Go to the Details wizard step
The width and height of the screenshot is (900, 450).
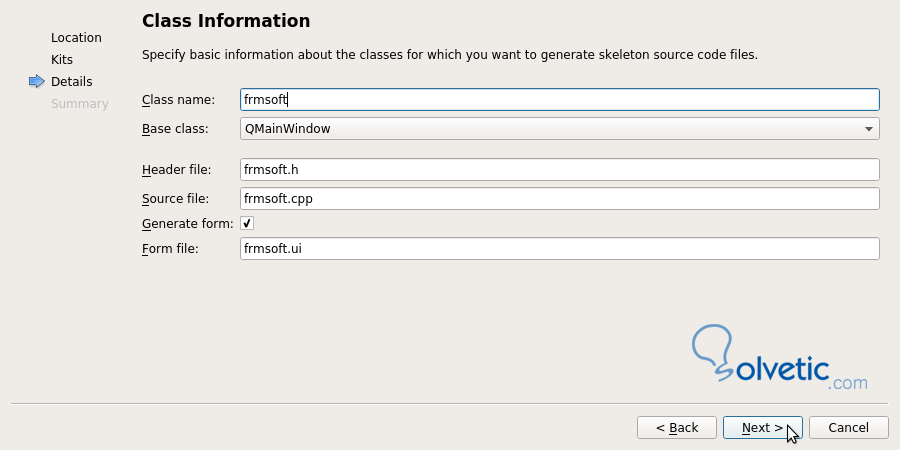click(x=71, y=82)
